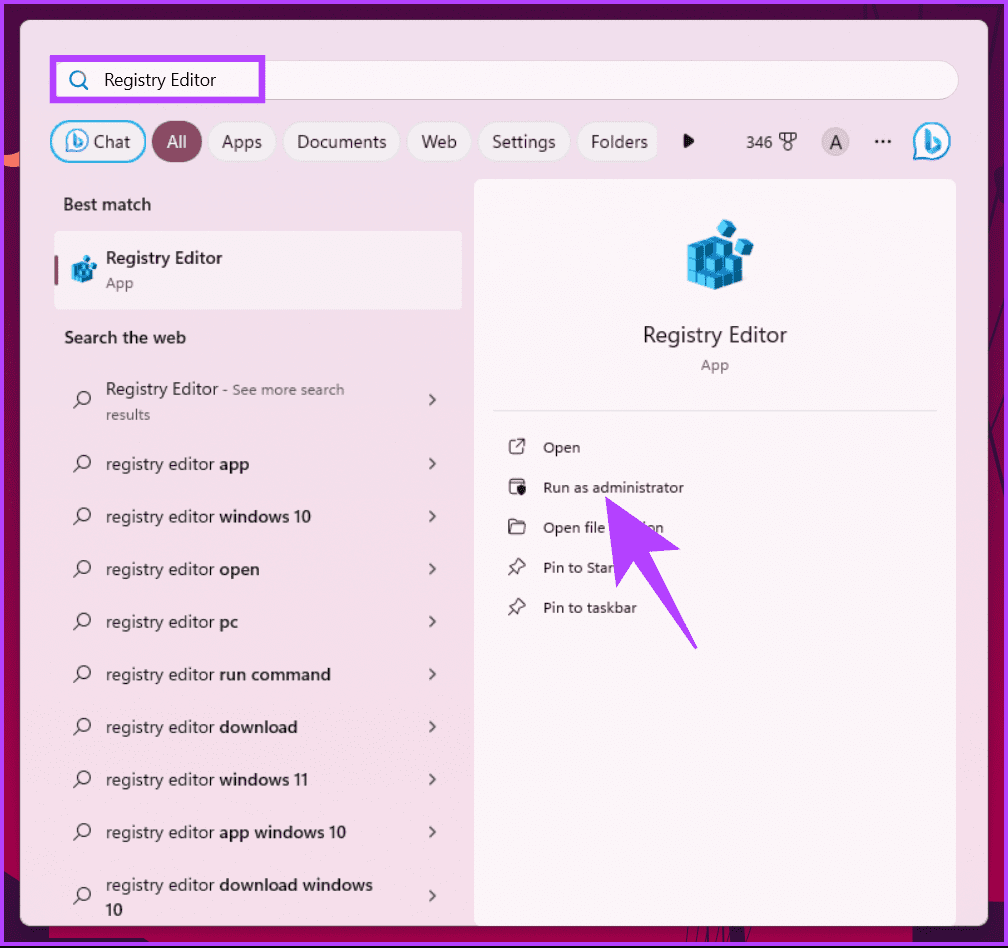Click Open in the preview pane
The height and width of the screenshot is (948, 1008).
click(x=561, y=447)
